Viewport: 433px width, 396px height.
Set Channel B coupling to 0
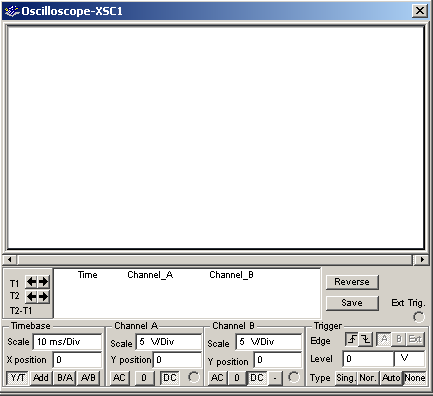point(237,378)
